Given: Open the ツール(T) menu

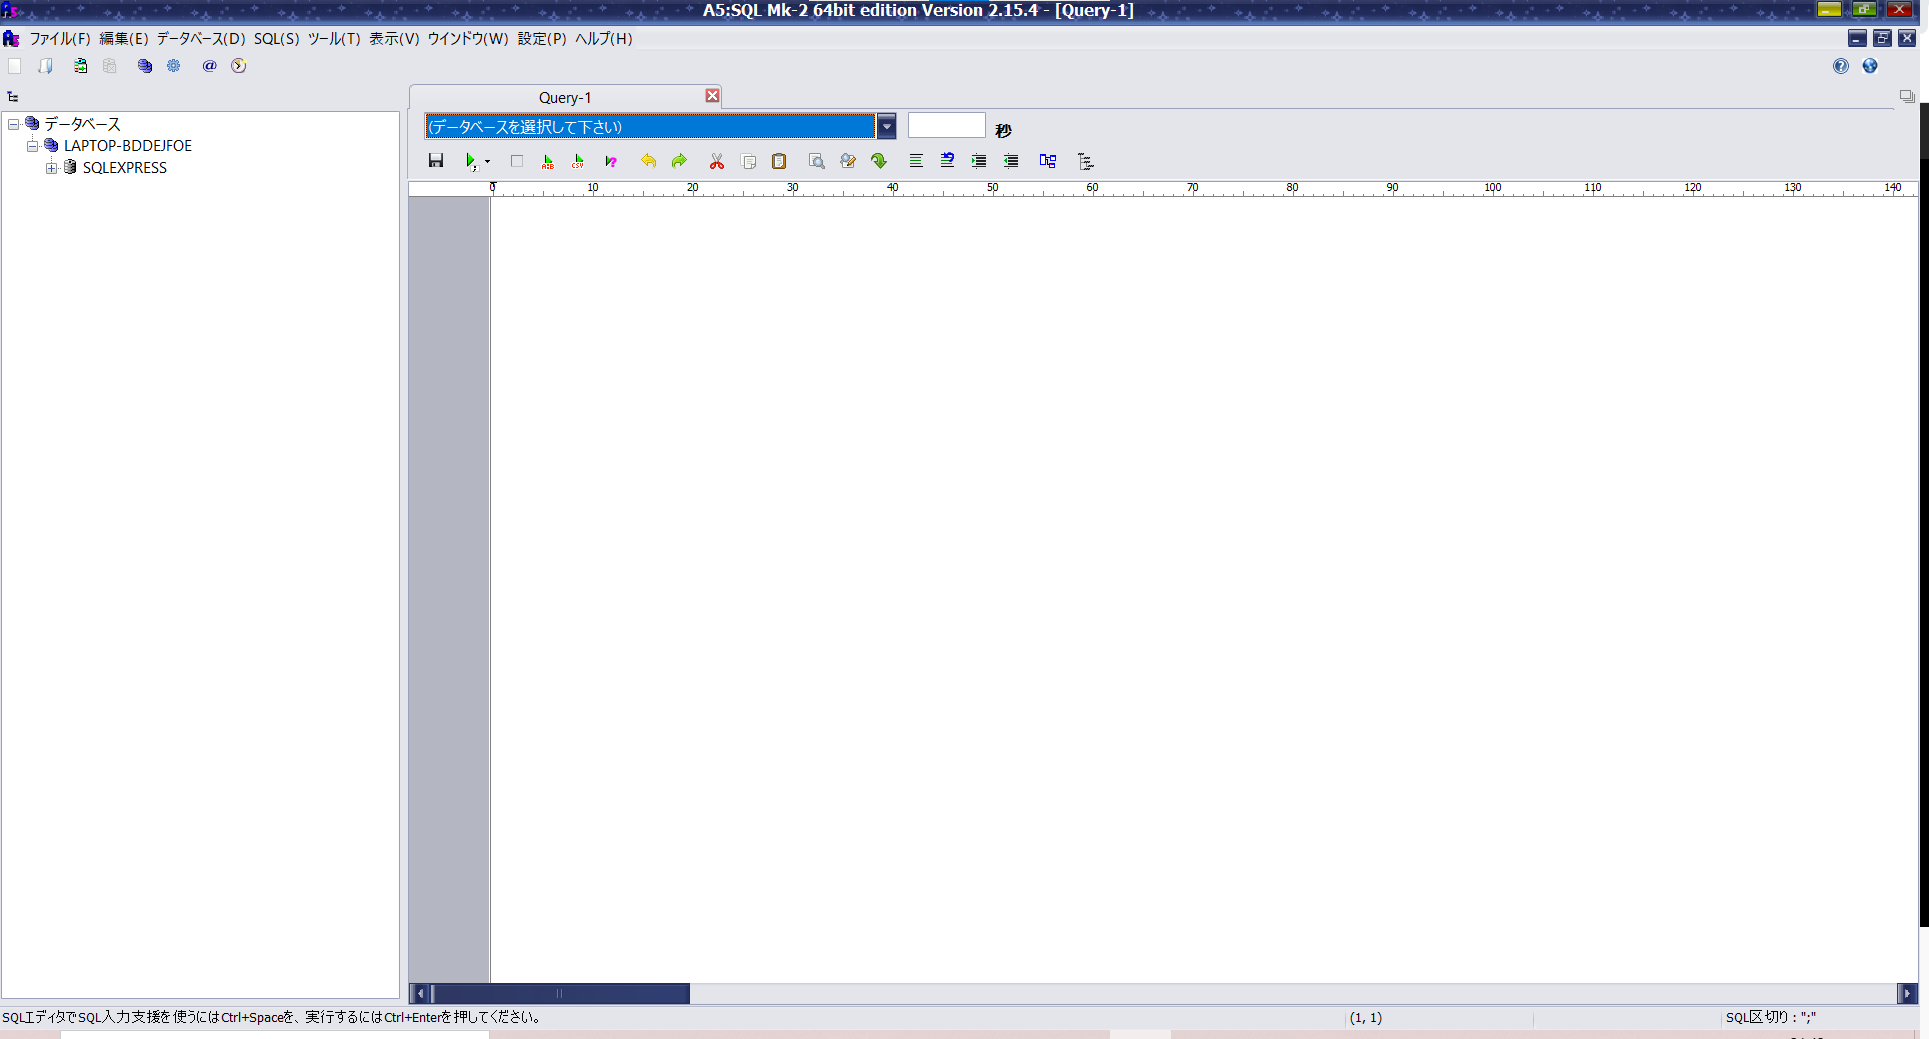Looking at the screenshot, I should [x=334, y=39].
